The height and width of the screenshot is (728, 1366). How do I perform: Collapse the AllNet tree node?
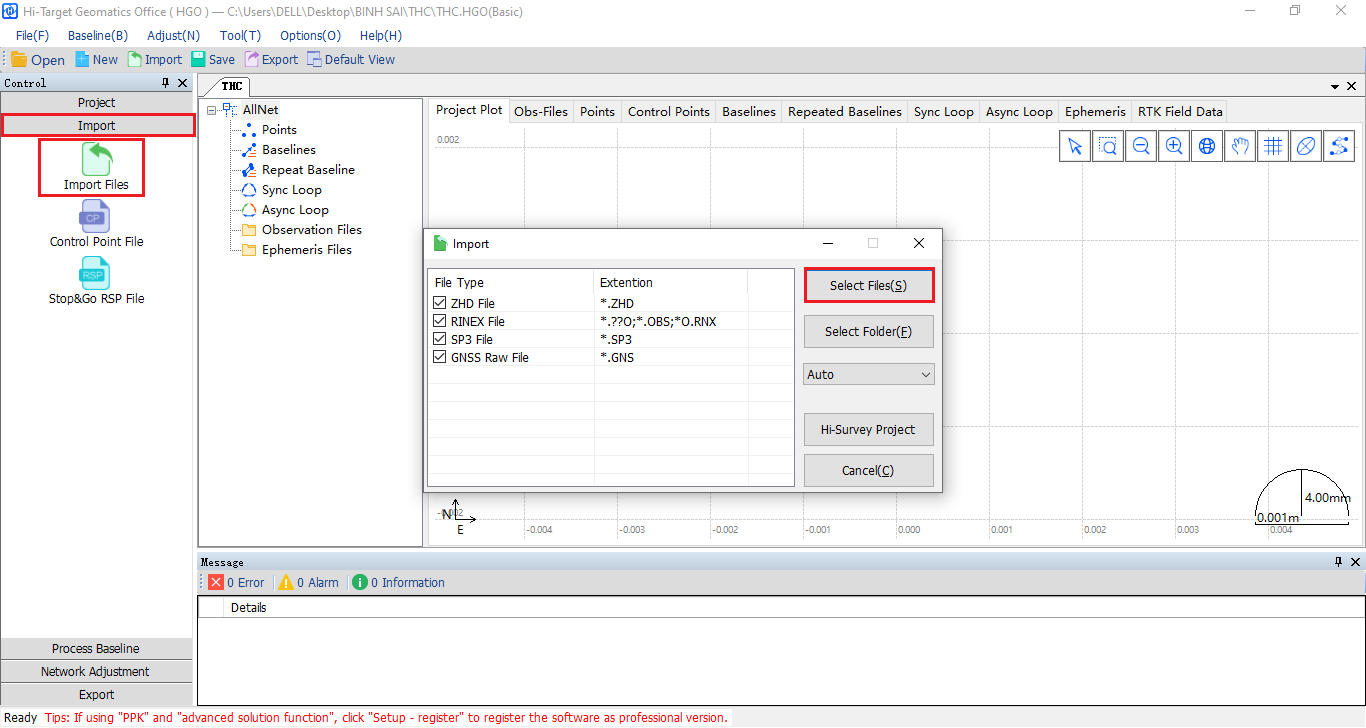[x=212, y=110]
